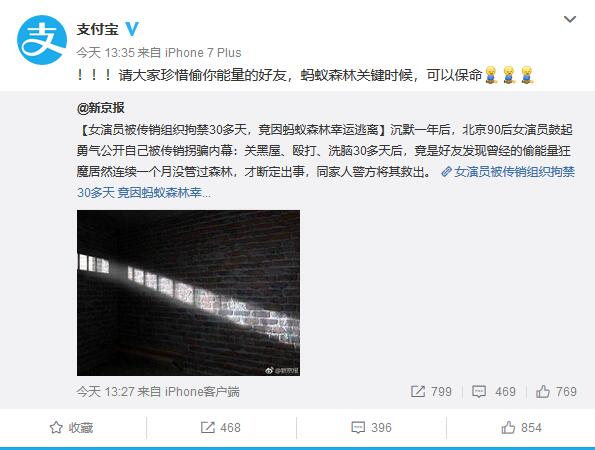Toggle the thumbs-up like showing 854
The height and width of the screenshot is (450, 595).
coord(521,428)
